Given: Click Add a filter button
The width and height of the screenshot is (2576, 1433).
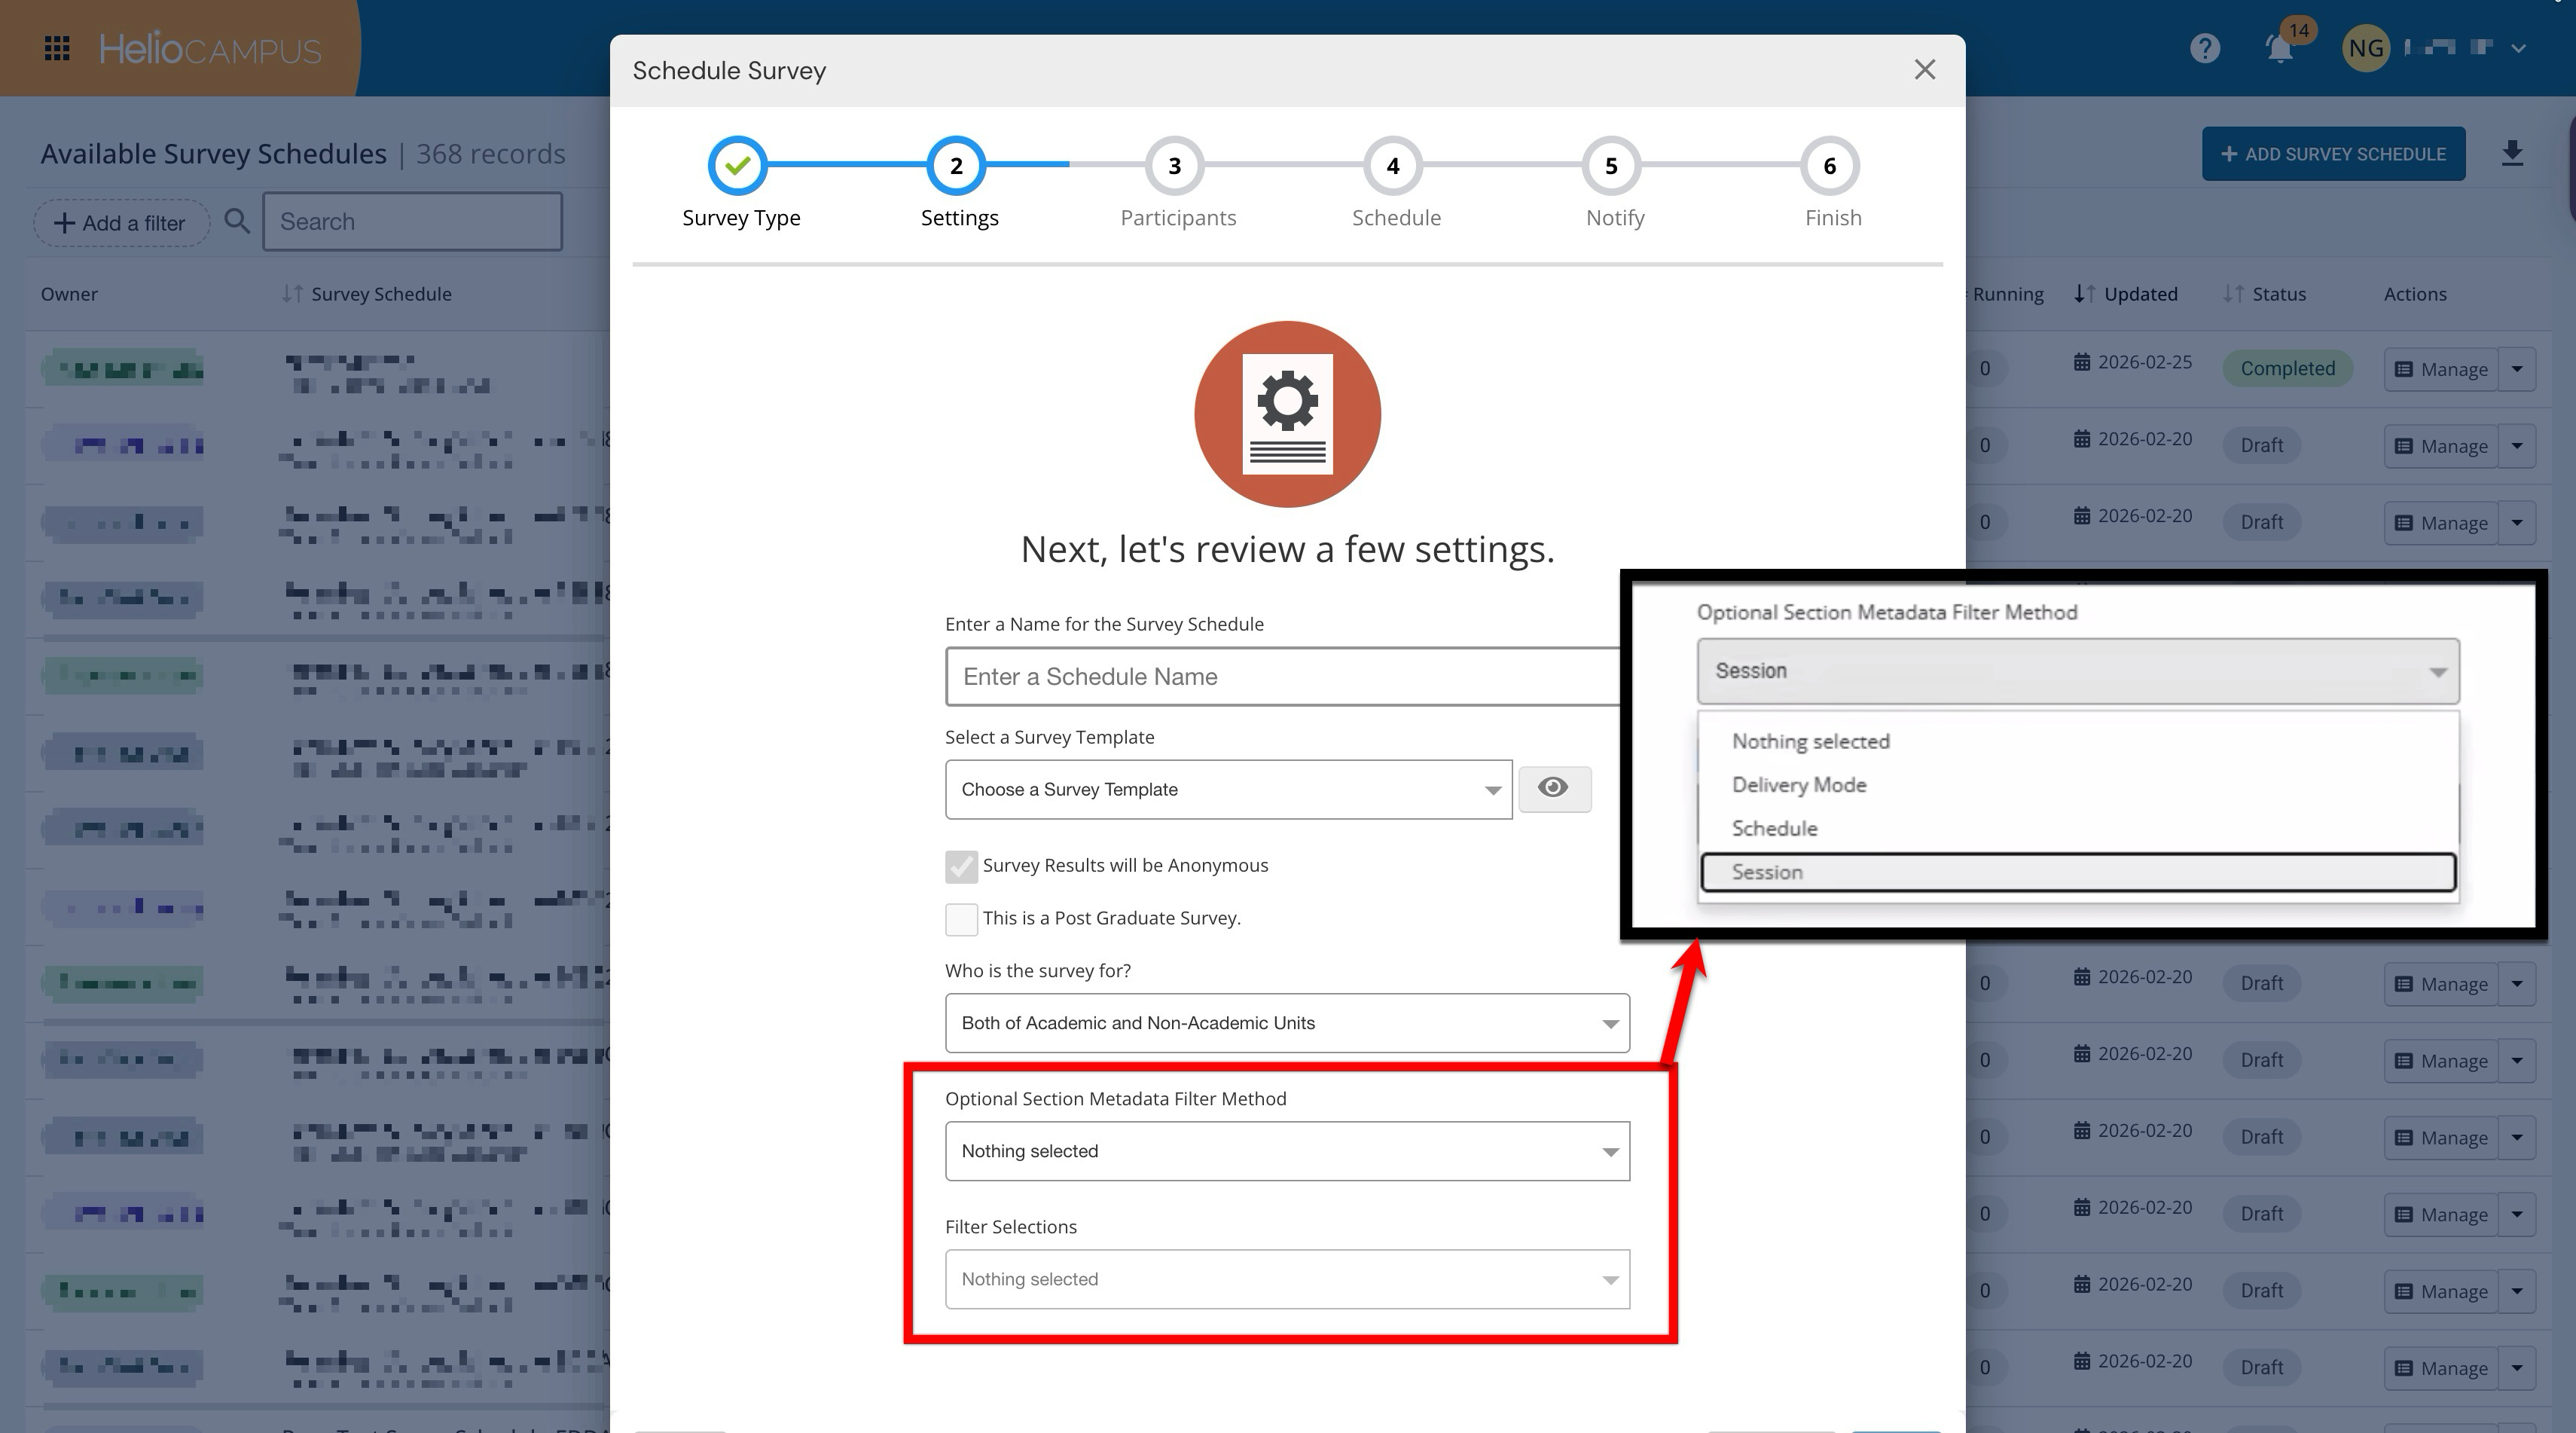Looking at the screenshot, I should tap(120, 223).
